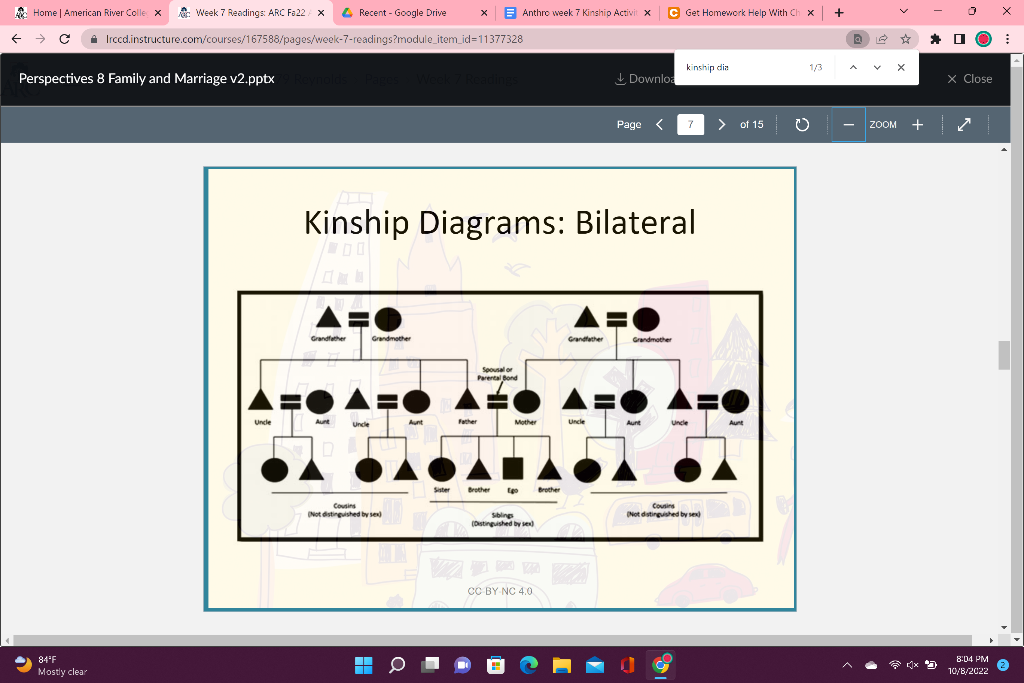Download the Perspectives 8 presentation file
This screenshot has width=1024, height=683.
(622, 78)
